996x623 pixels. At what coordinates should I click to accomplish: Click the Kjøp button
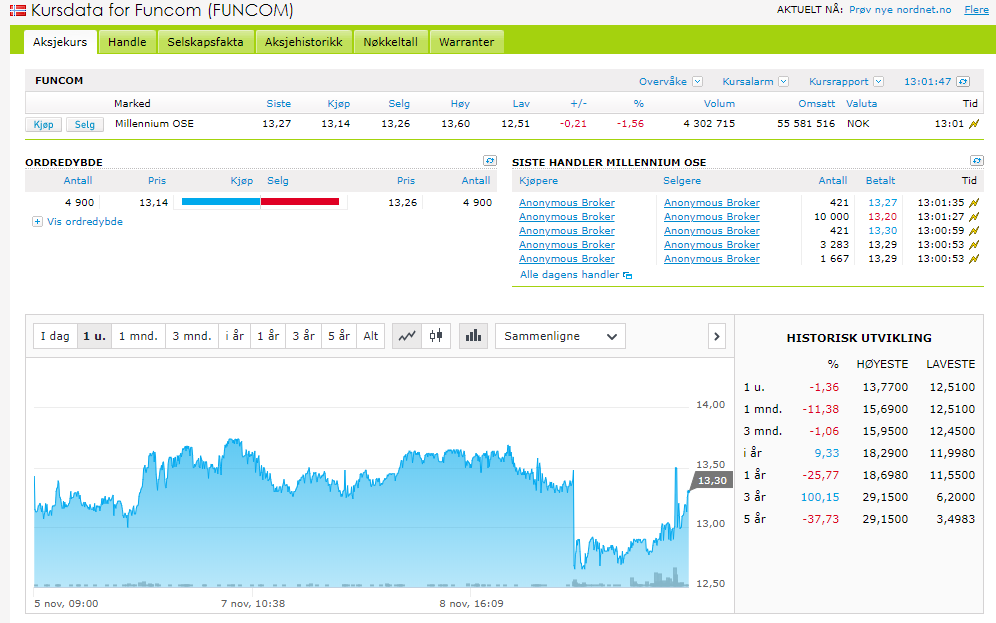click(44, 124)
